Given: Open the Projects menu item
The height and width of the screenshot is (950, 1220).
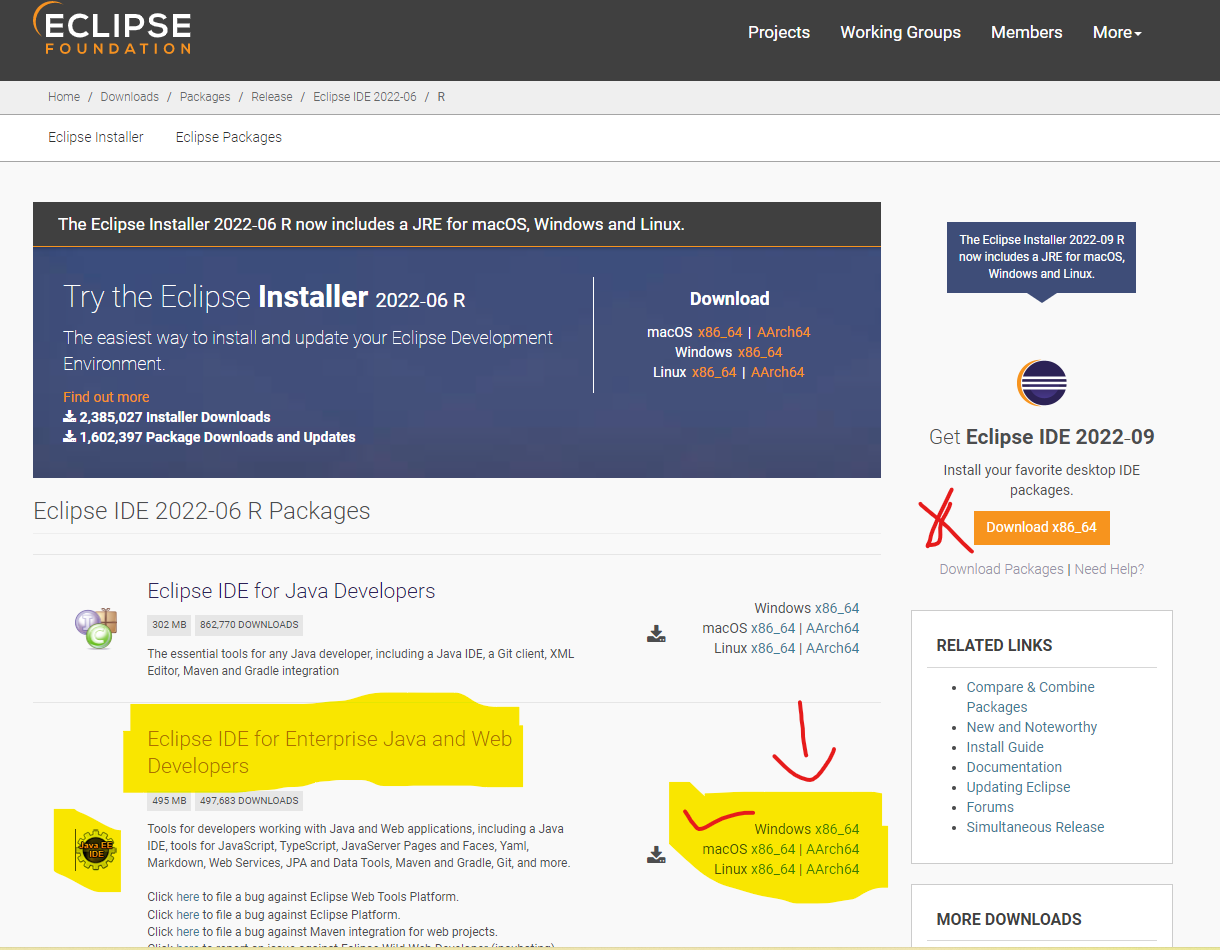Looking at the screenshot, I should point(779,32).
